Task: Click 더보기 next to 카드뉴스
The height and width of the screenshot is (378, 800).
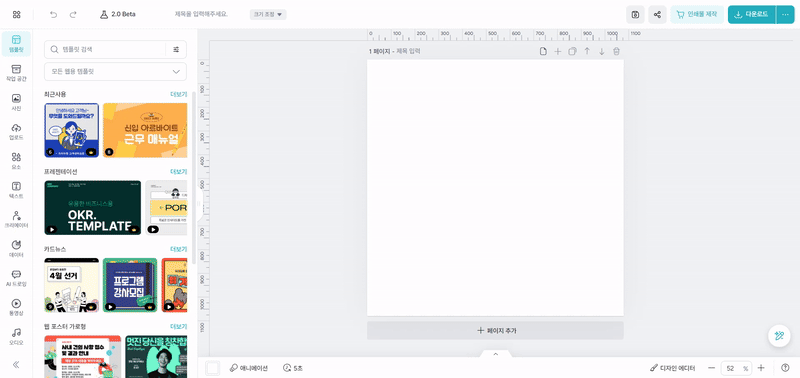Action: [179, 249]
